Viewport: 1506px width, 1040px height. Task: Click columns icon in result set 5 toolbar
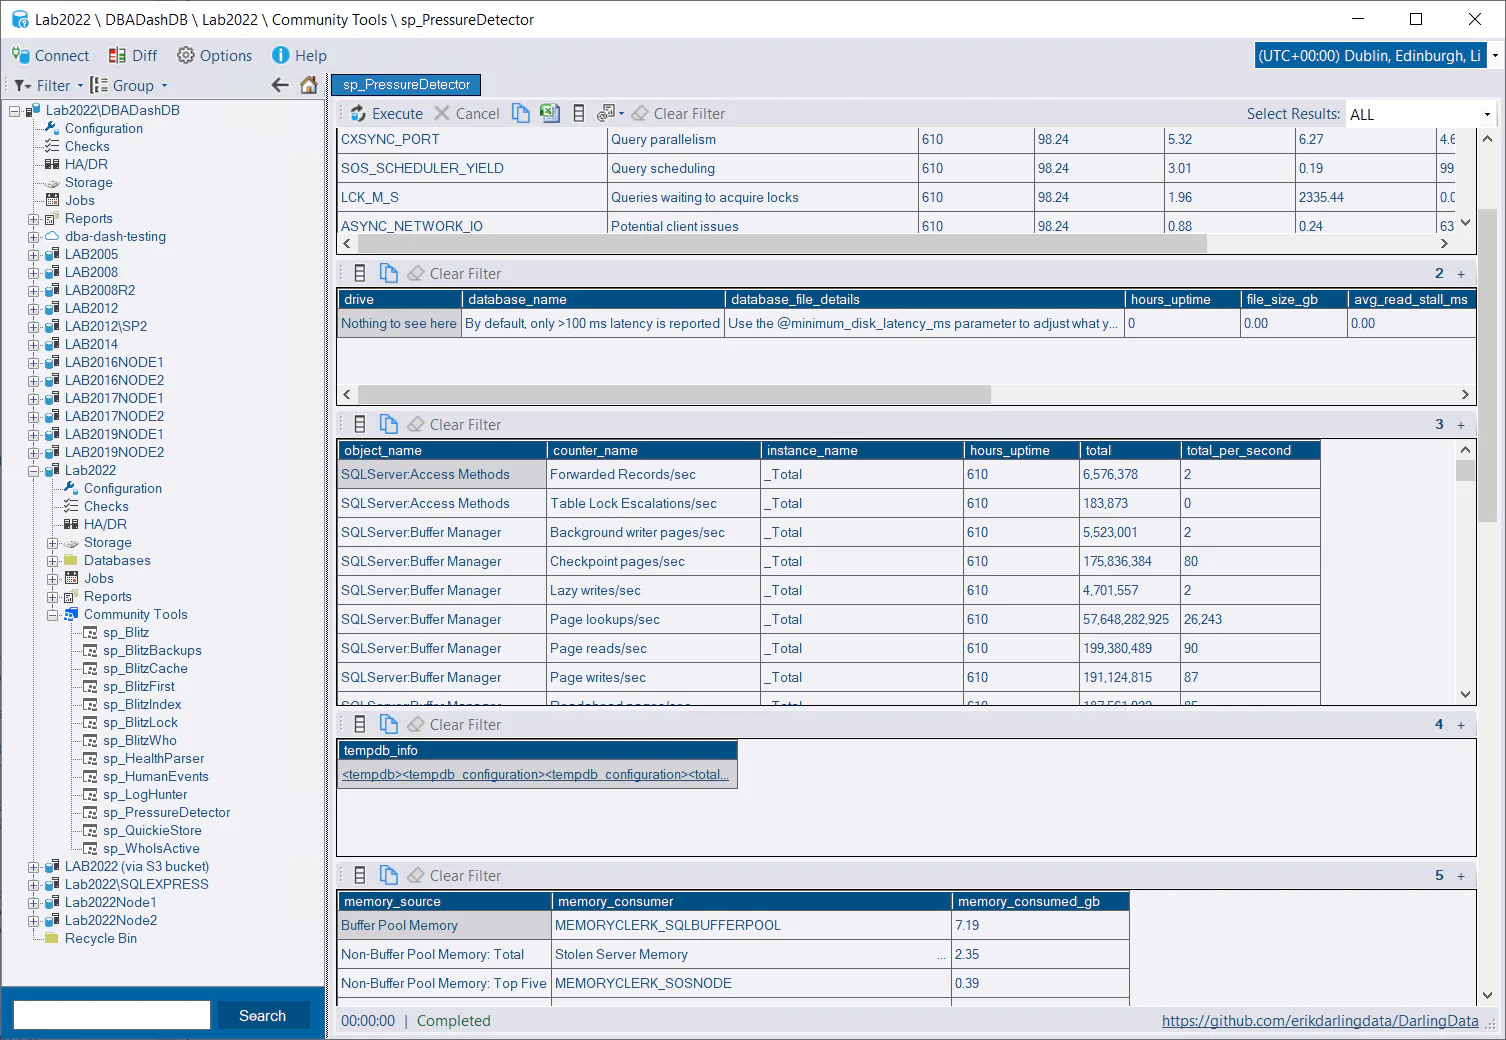[x=360, y=875]
